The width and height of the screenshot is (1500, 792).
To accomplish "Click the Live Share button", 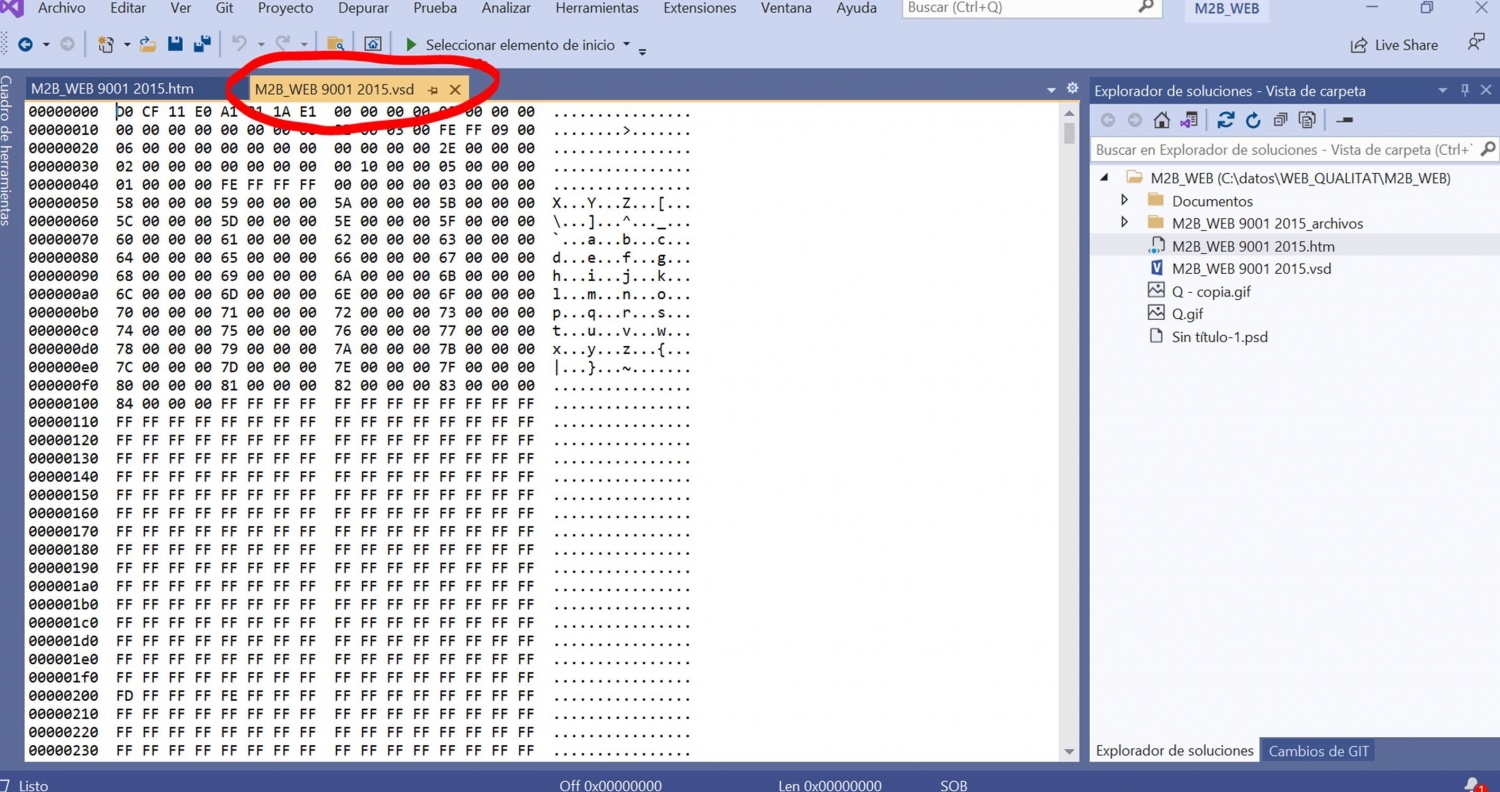I will pos(1394,45).
